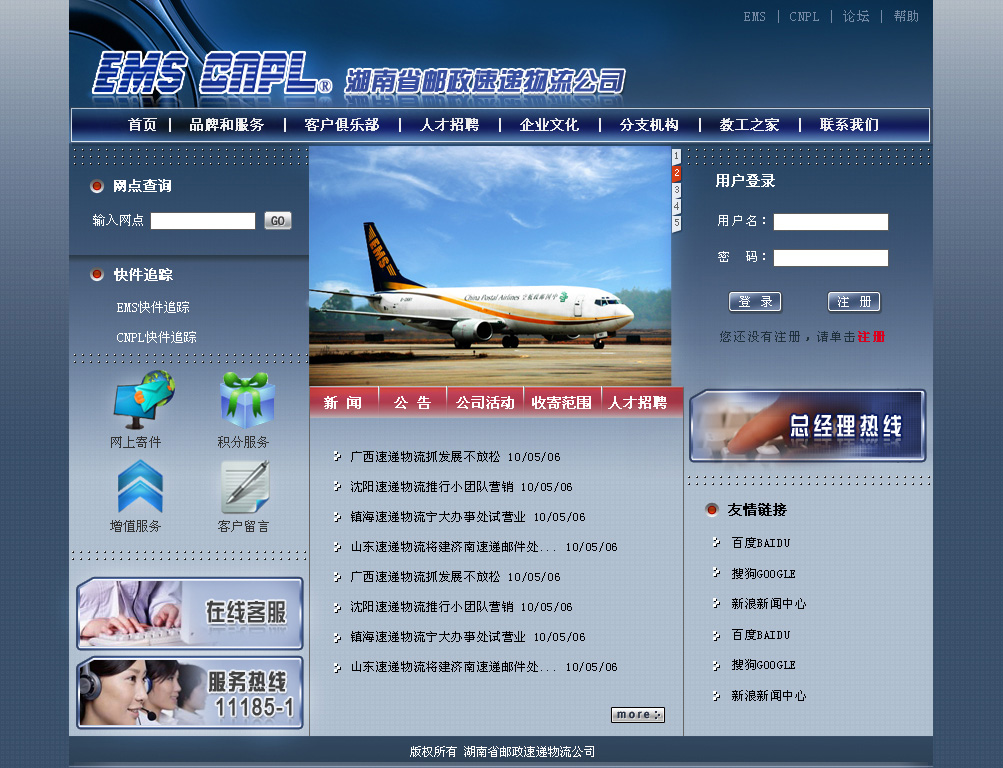This screenshot has height=768, width=1003.
Task: Click the GO search button
Action: 278,221
